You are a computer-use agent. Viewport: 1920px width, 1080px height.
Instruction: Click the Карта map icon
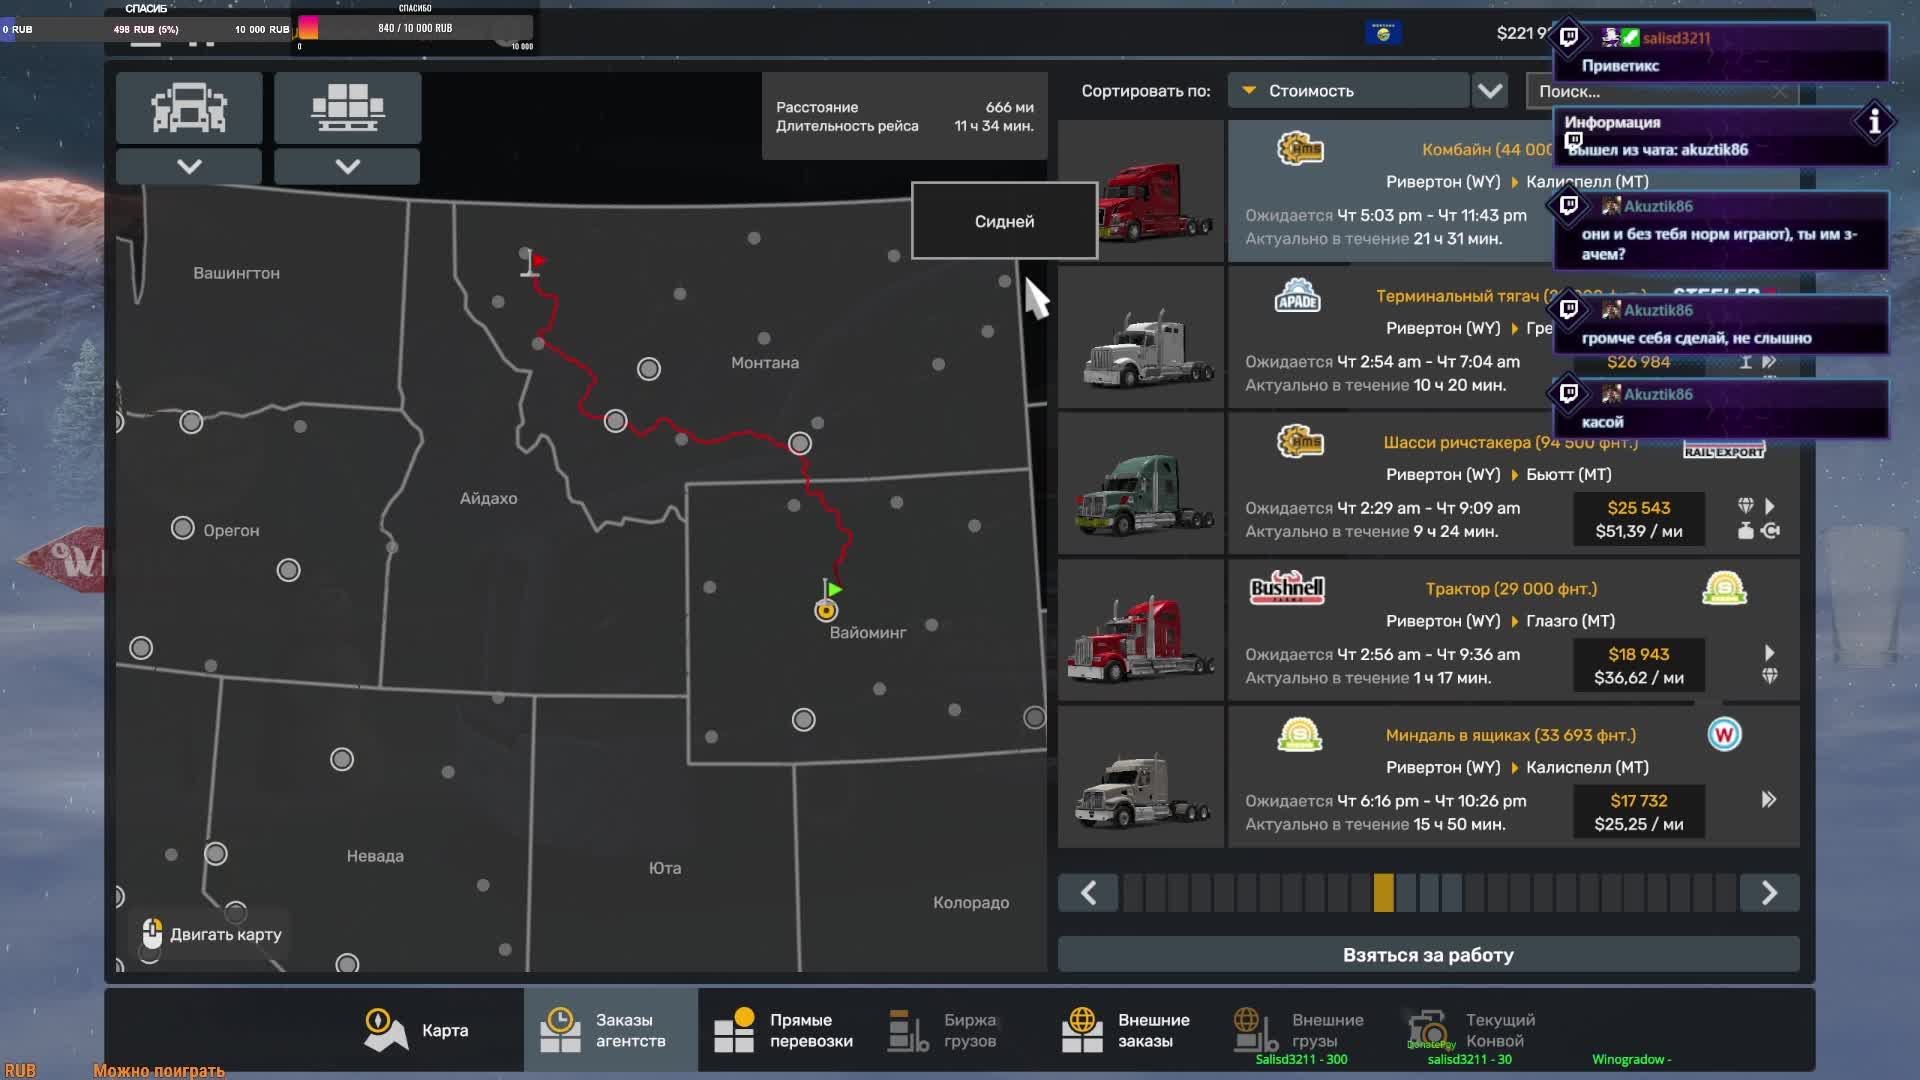click(385, 1030)
